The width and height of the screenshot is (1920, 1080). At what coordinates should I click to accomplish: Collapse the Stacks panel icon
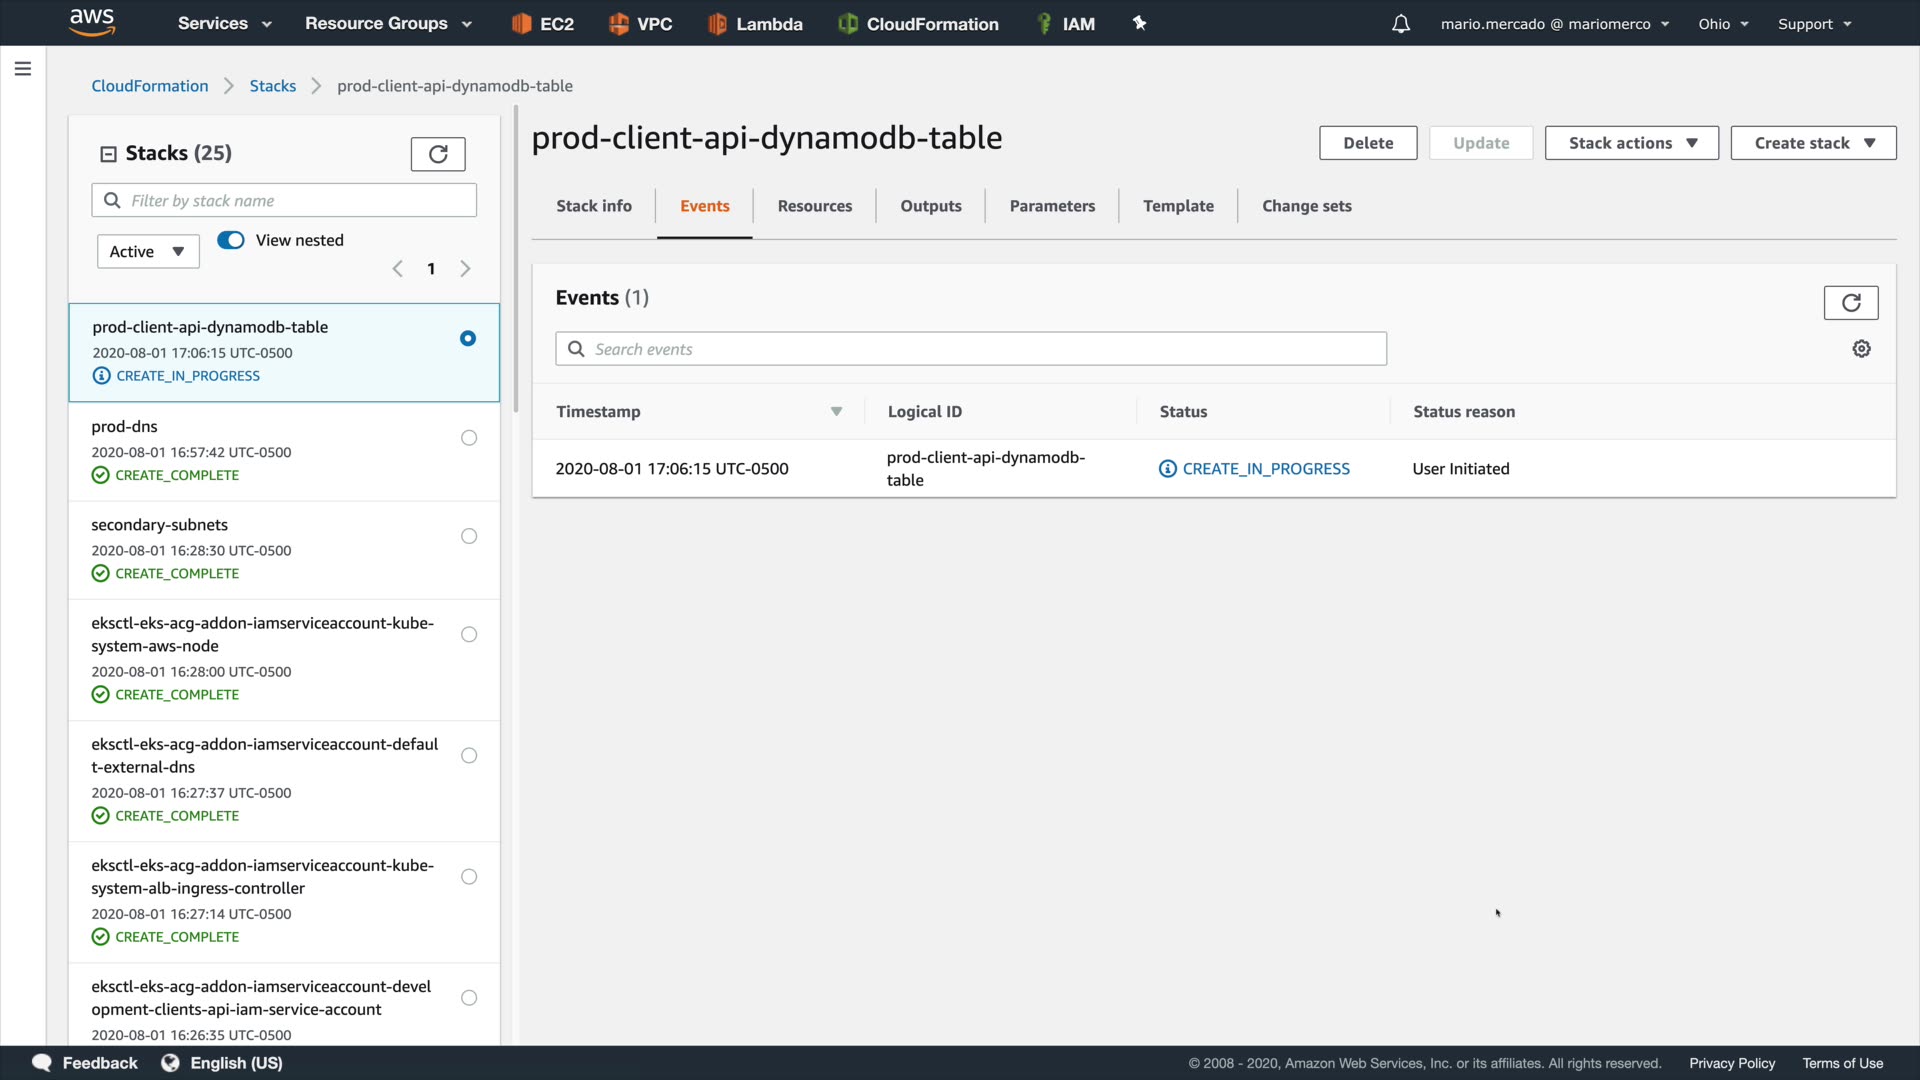[108, 154]
